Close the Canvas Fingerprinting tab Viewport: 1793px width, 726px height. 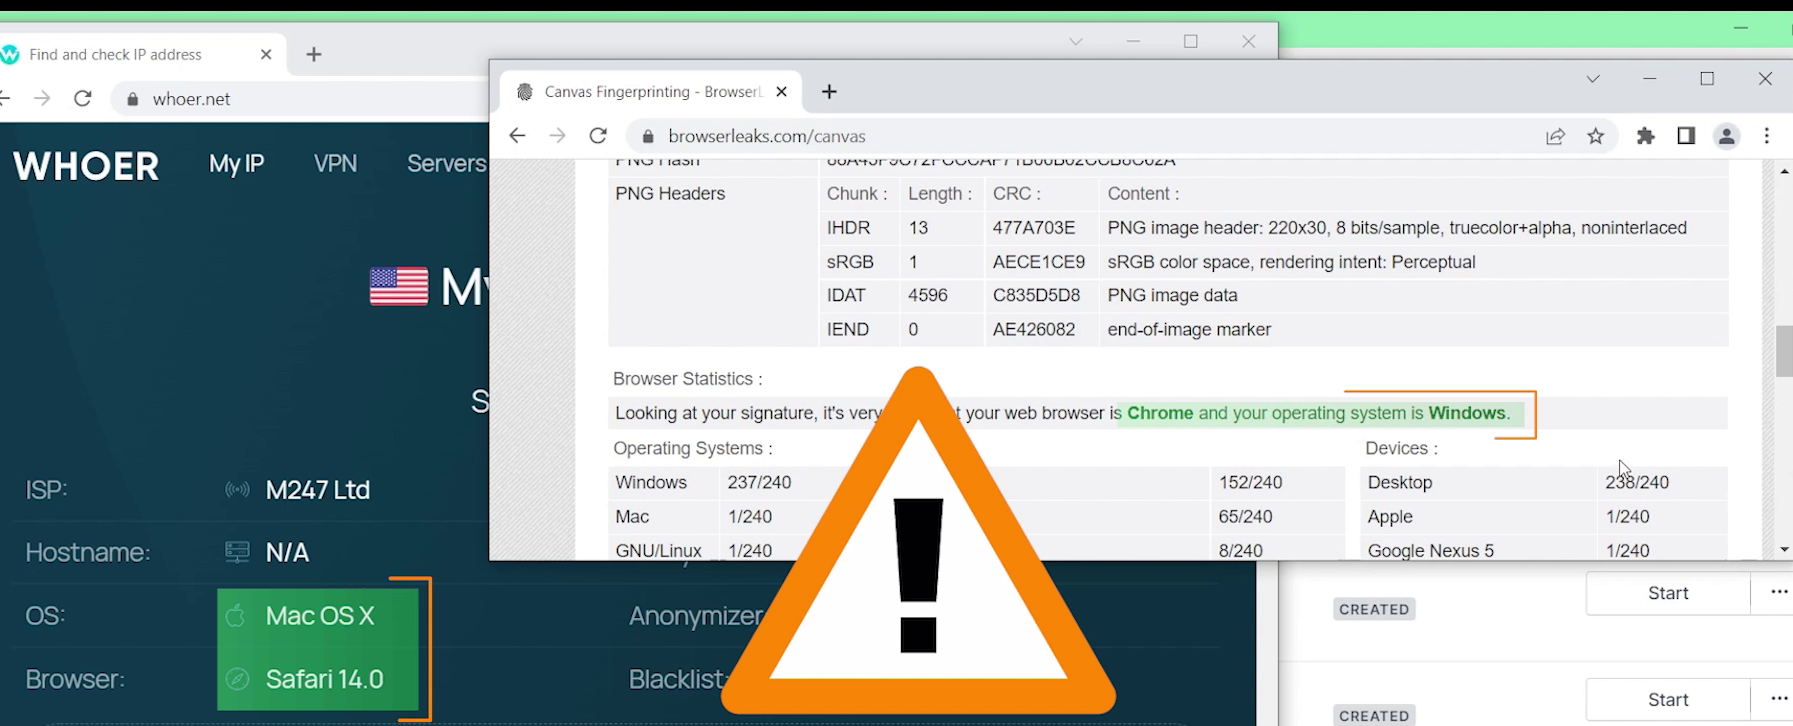click(x=781, y=91)
